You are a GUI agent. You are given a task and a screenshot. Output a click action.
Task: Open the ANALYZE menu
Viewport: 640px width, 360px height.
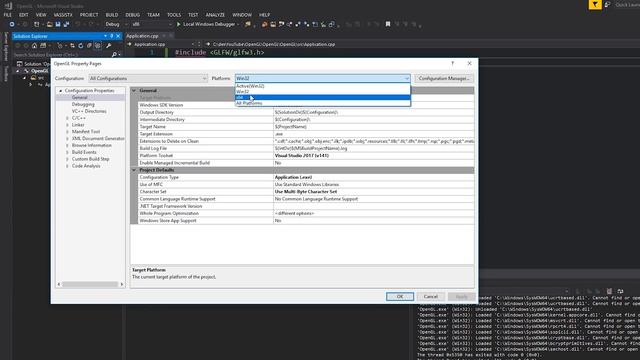coord(215,15)
